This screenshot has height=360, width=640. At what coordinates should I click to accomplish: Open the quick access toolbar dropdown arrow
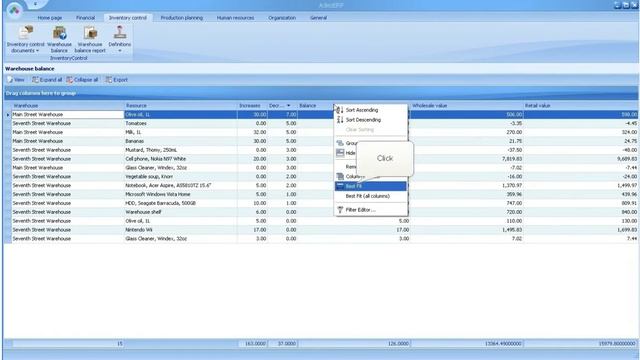(35, 4)
